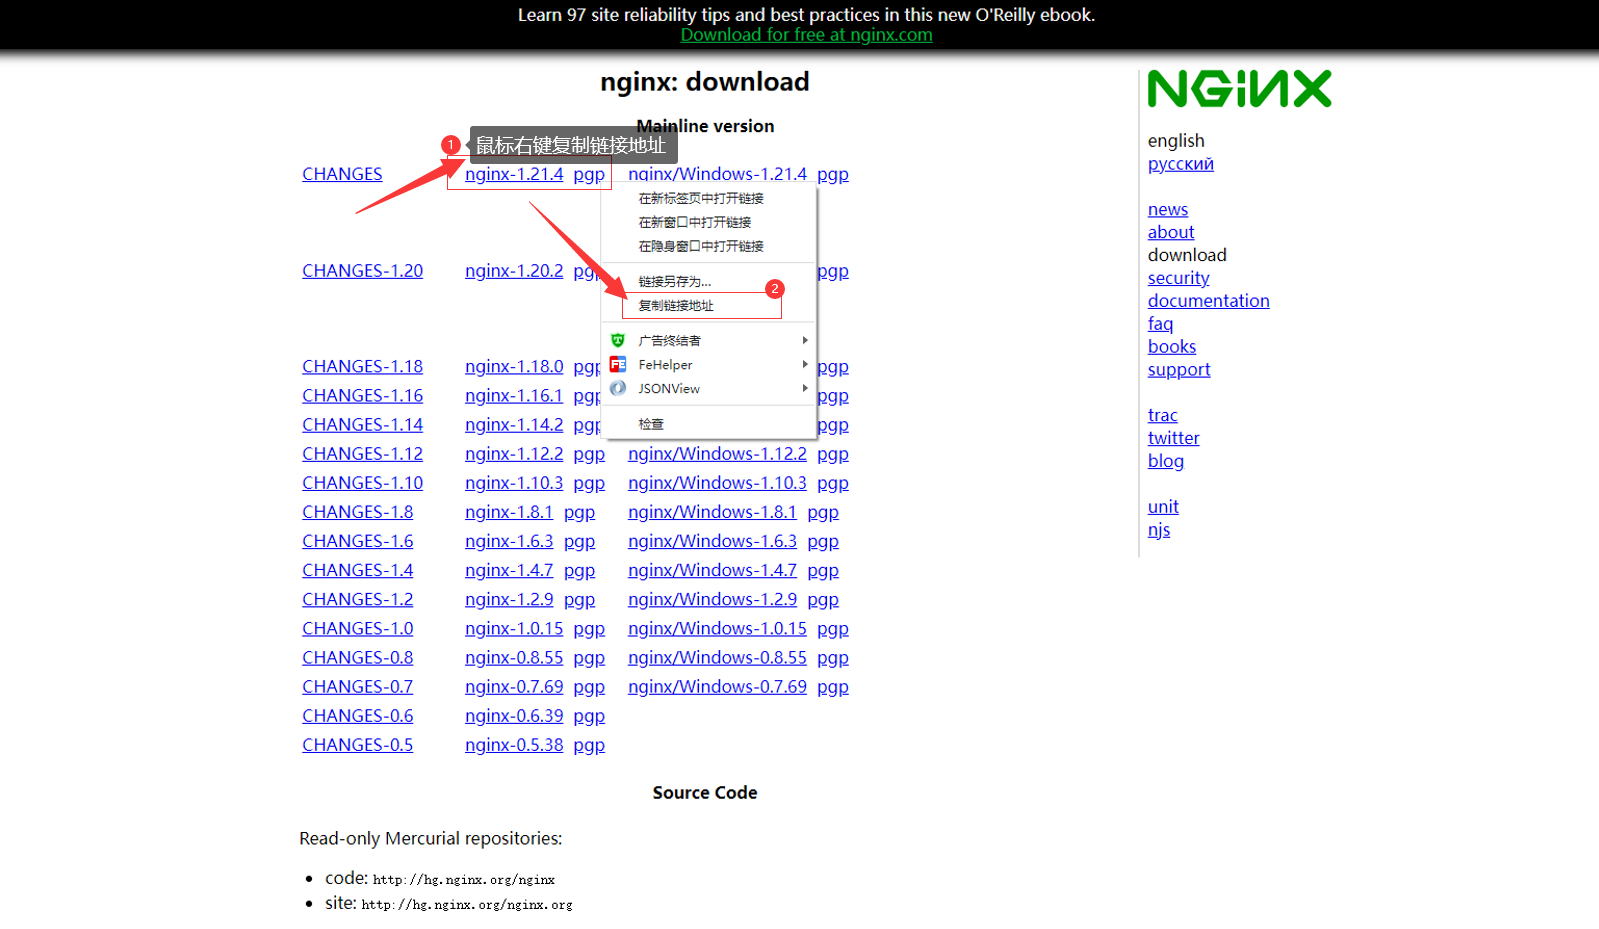Open the support link
Image resolution: width=1599 pixels, height=929 pixels.
coord(1179,370)
